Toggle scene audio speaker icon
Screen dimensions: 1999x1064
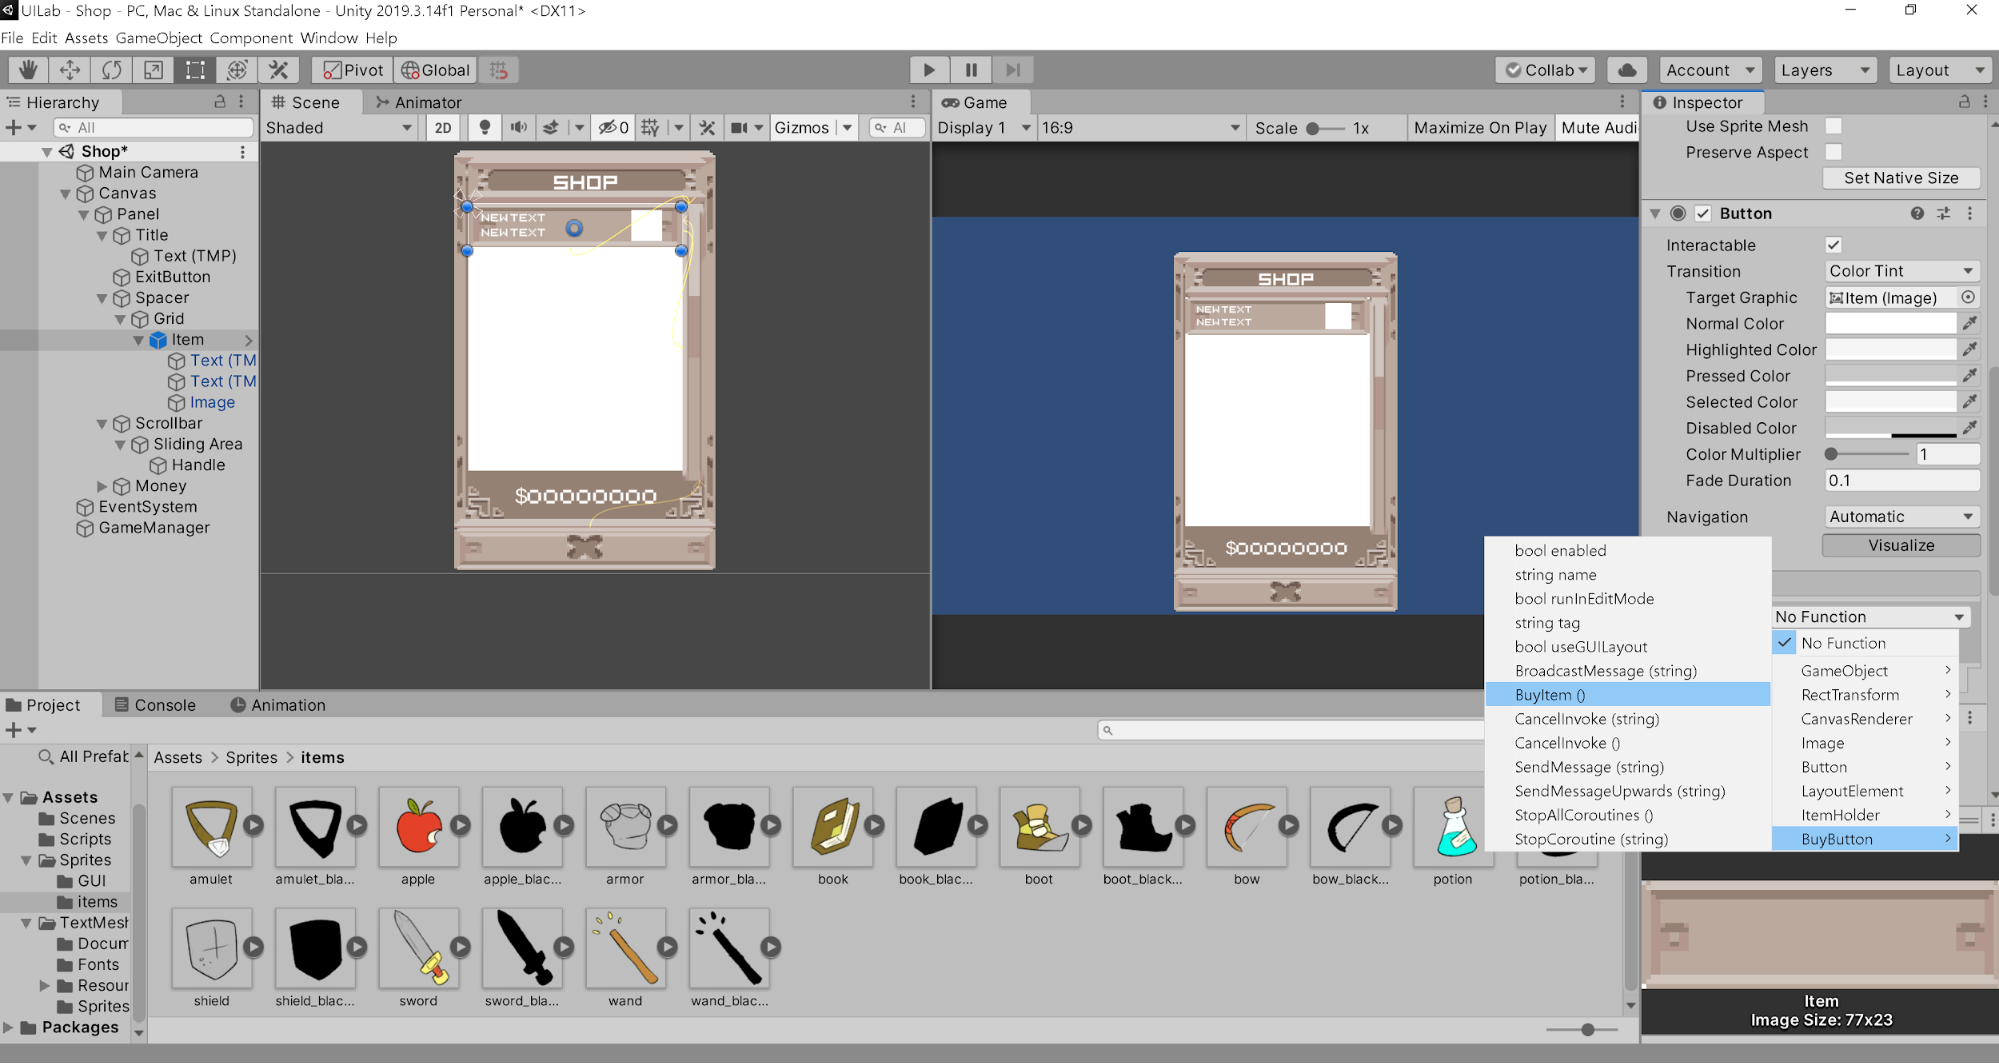[518, 128]
